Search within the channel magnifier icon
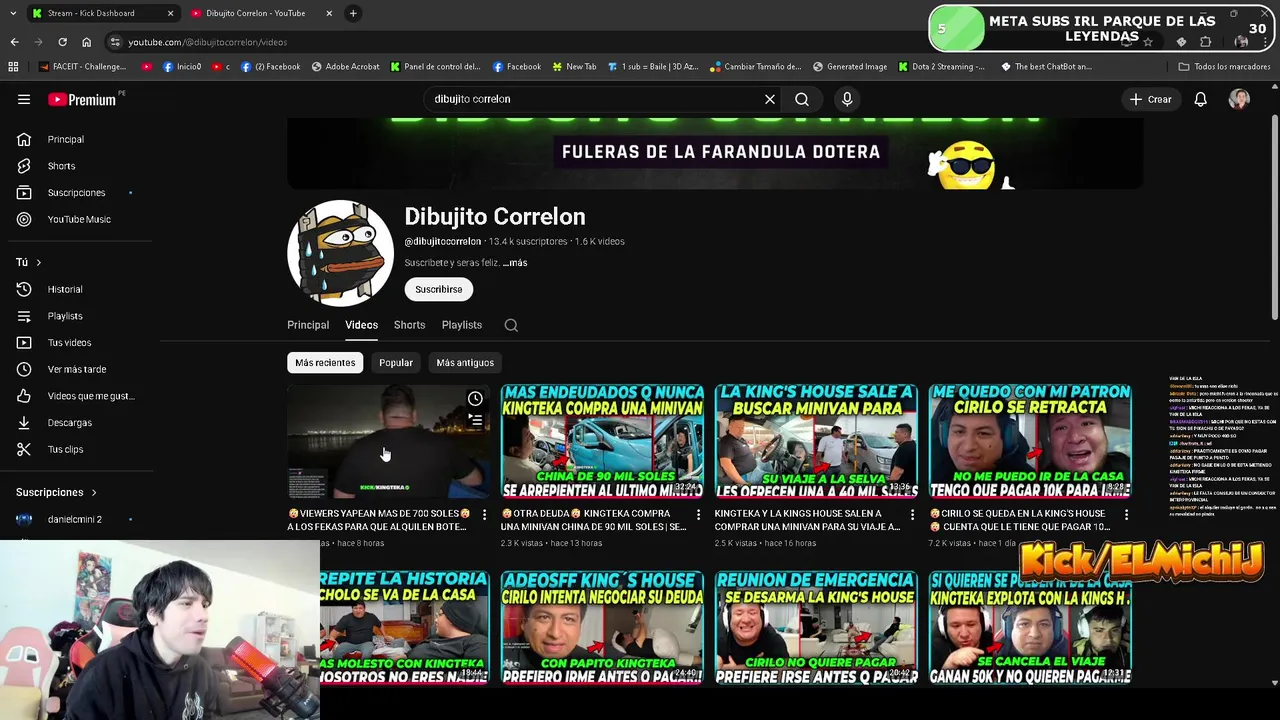The width and height of the screenshot is (1280, 720). (x=511, y=325)
